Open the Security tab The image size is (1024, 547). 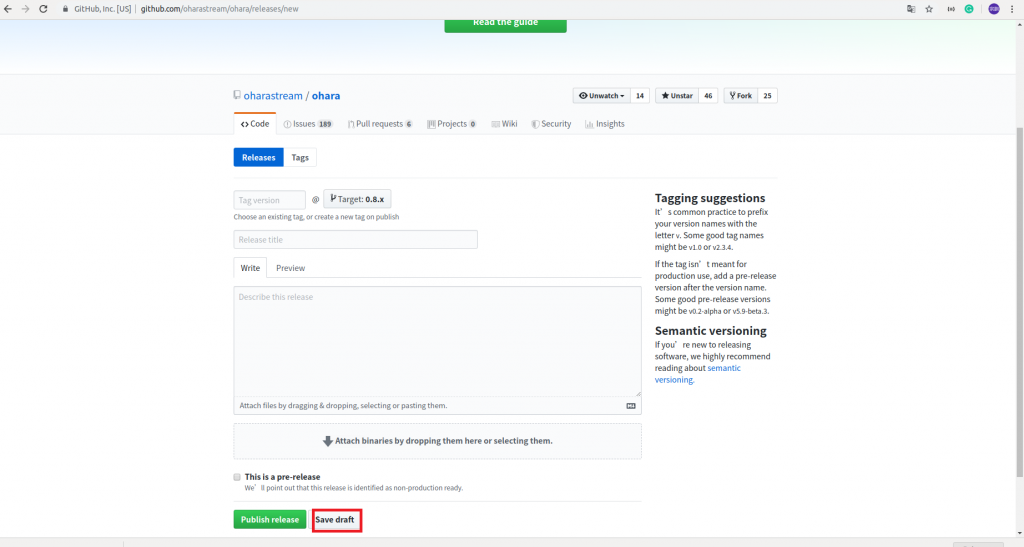[x=551, y=123]
